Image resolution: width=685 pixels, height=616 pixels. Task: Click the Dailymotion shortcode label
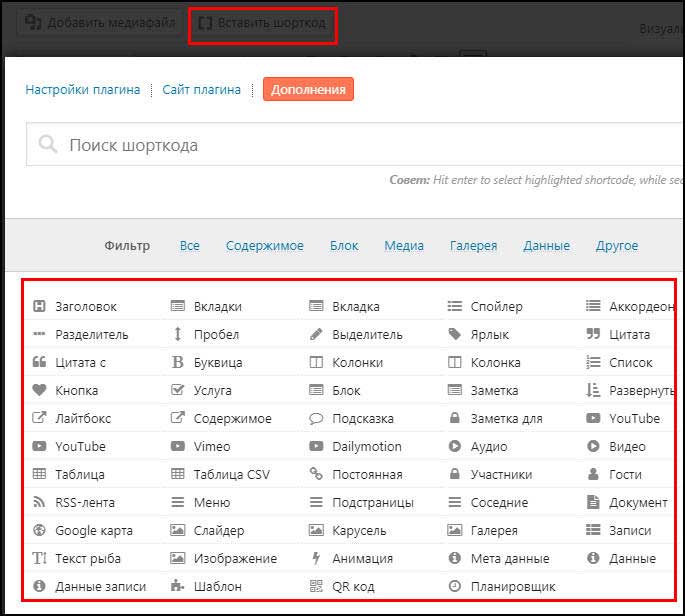pos(367,446)
